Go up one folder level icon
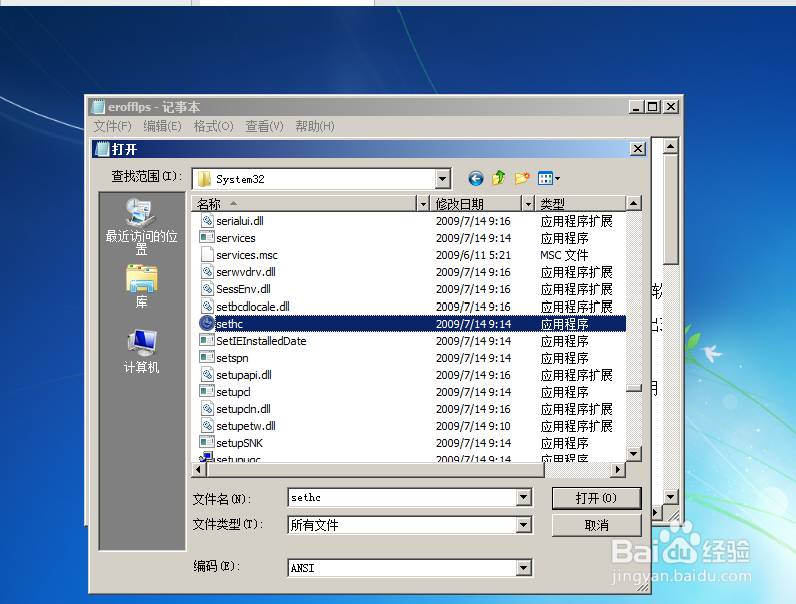Viewport: 796px width, 604px height. (499, 178)
